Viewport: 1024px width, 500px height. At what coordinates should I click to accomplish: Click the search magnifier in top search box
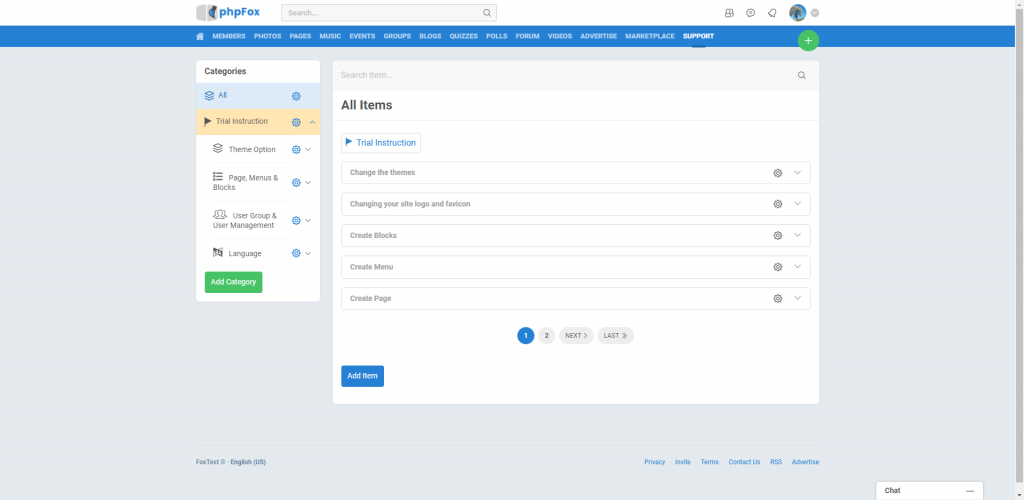tap(487, 12)
